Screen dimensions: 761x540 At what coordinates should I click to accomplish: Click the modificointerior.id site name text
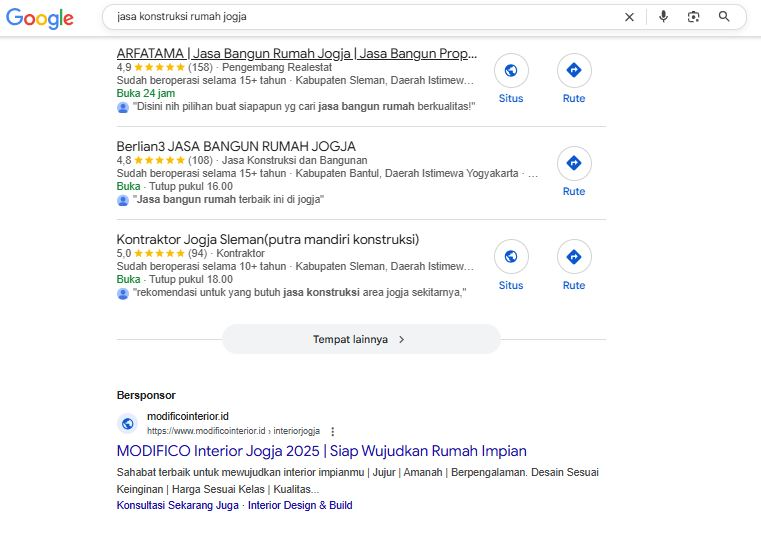click(x=188, y=416)
